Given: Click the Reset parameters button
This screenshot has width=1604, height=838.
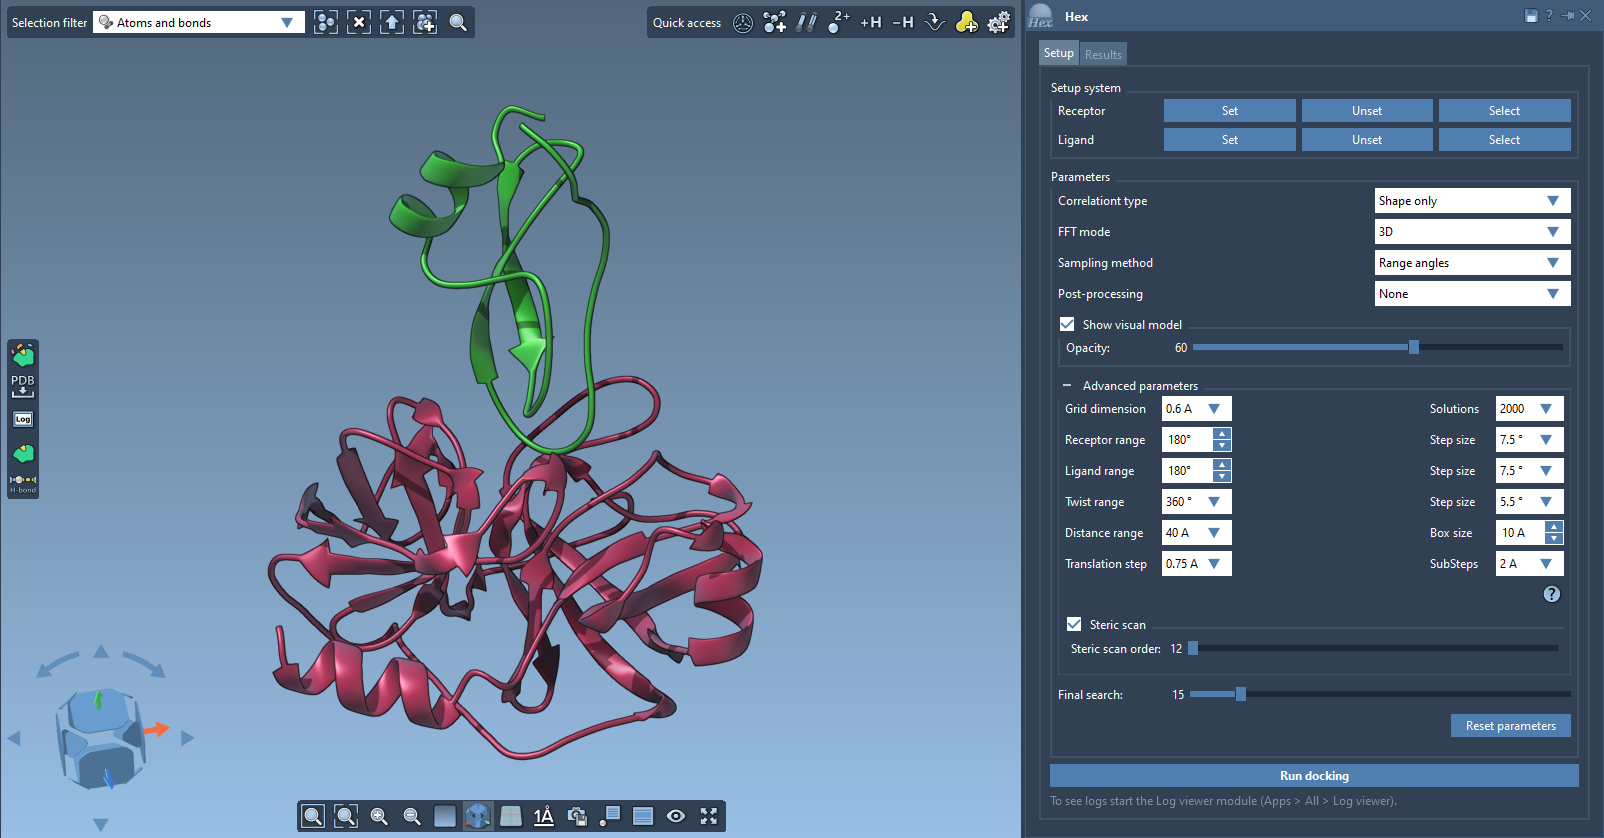Looking at the screenshot, I should 1510,726.
